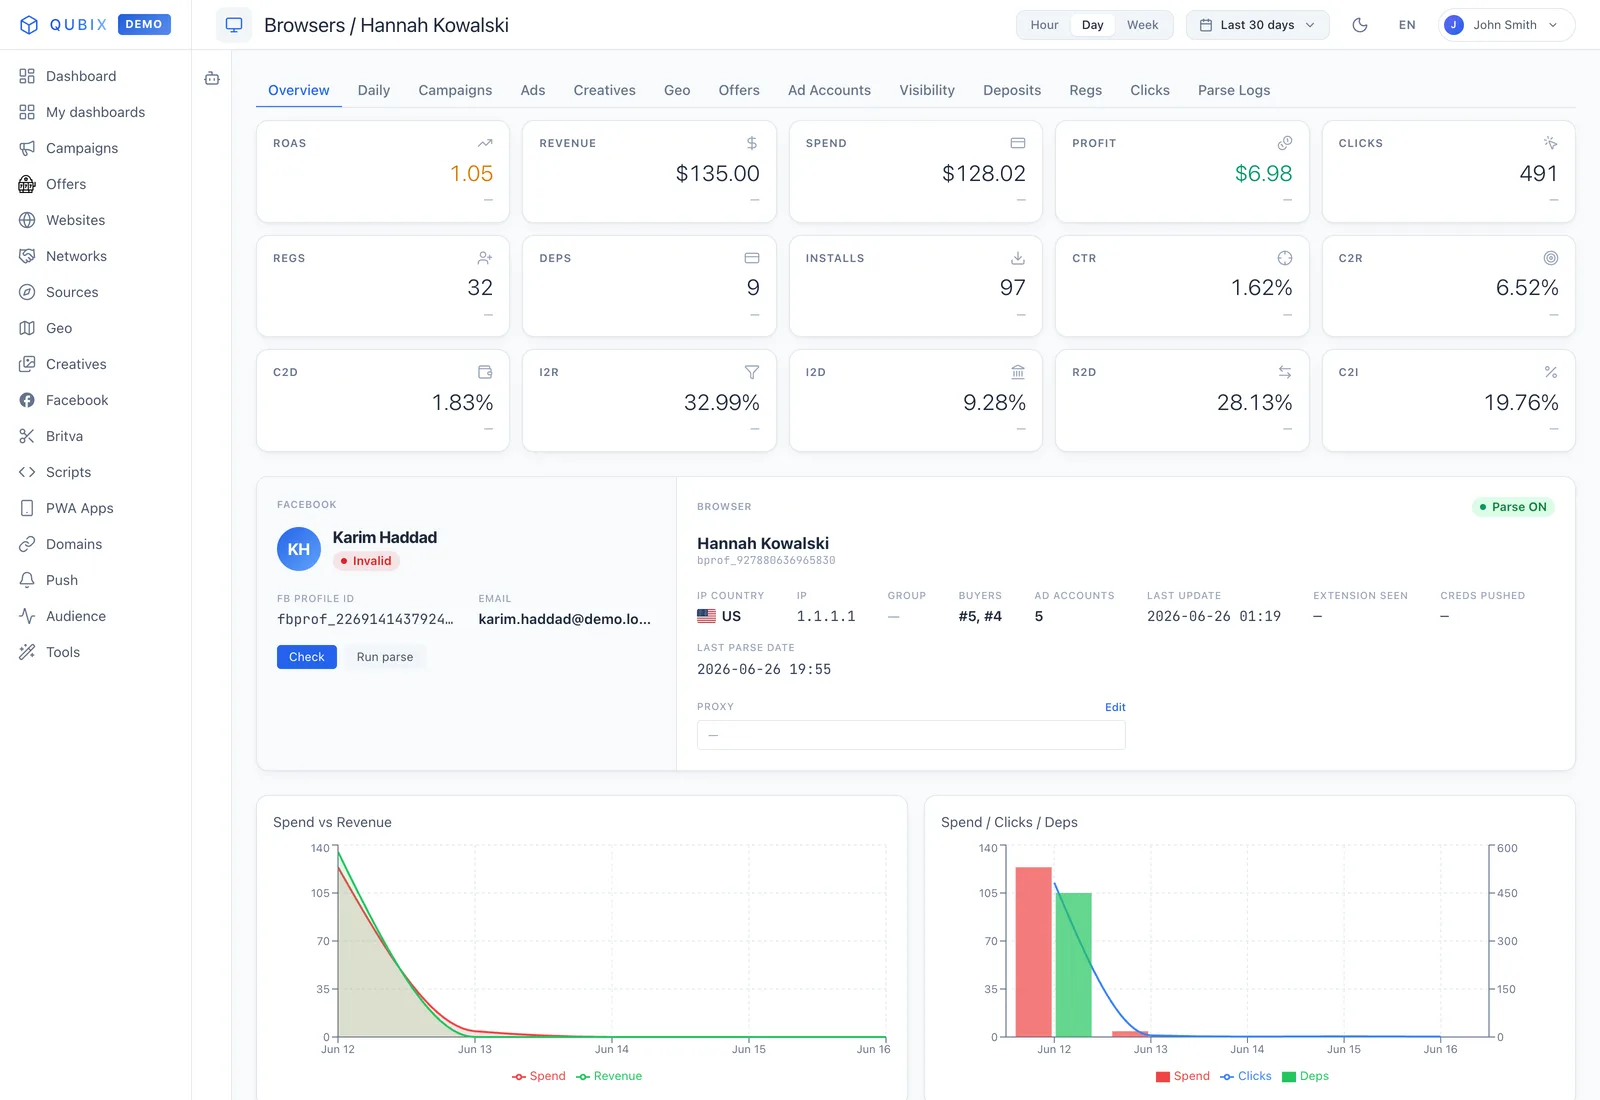
Task: Click the QUBIX cube logo
Action: coord(29,25)
